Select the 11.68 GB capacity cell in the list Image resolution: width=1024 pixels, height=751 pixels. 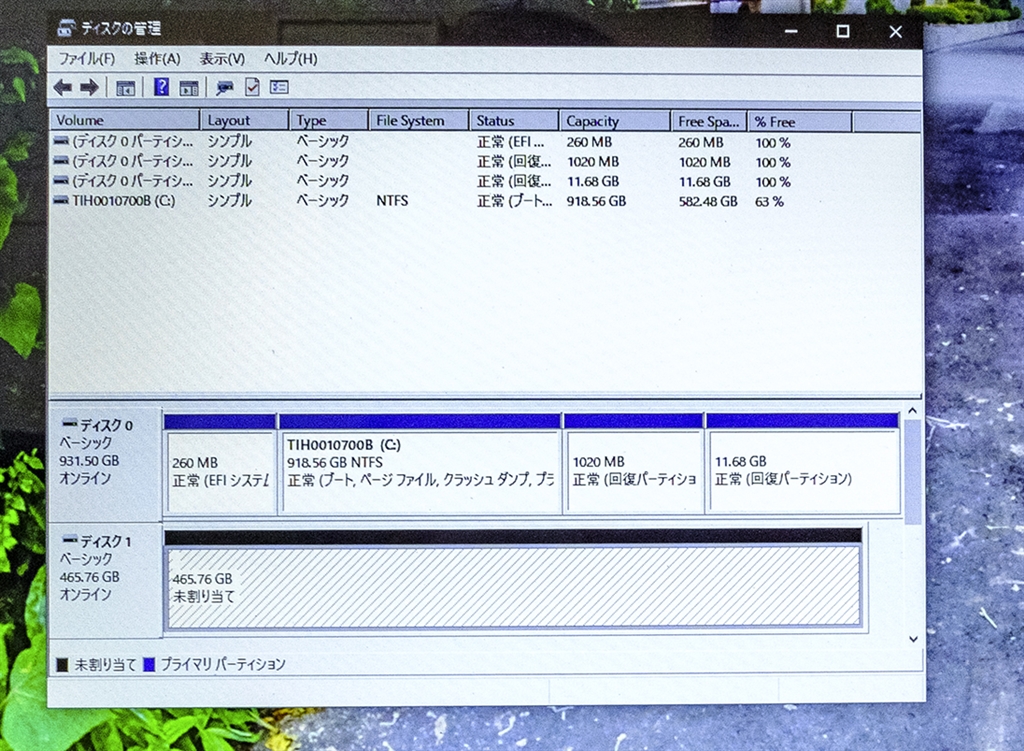point(593,181)
